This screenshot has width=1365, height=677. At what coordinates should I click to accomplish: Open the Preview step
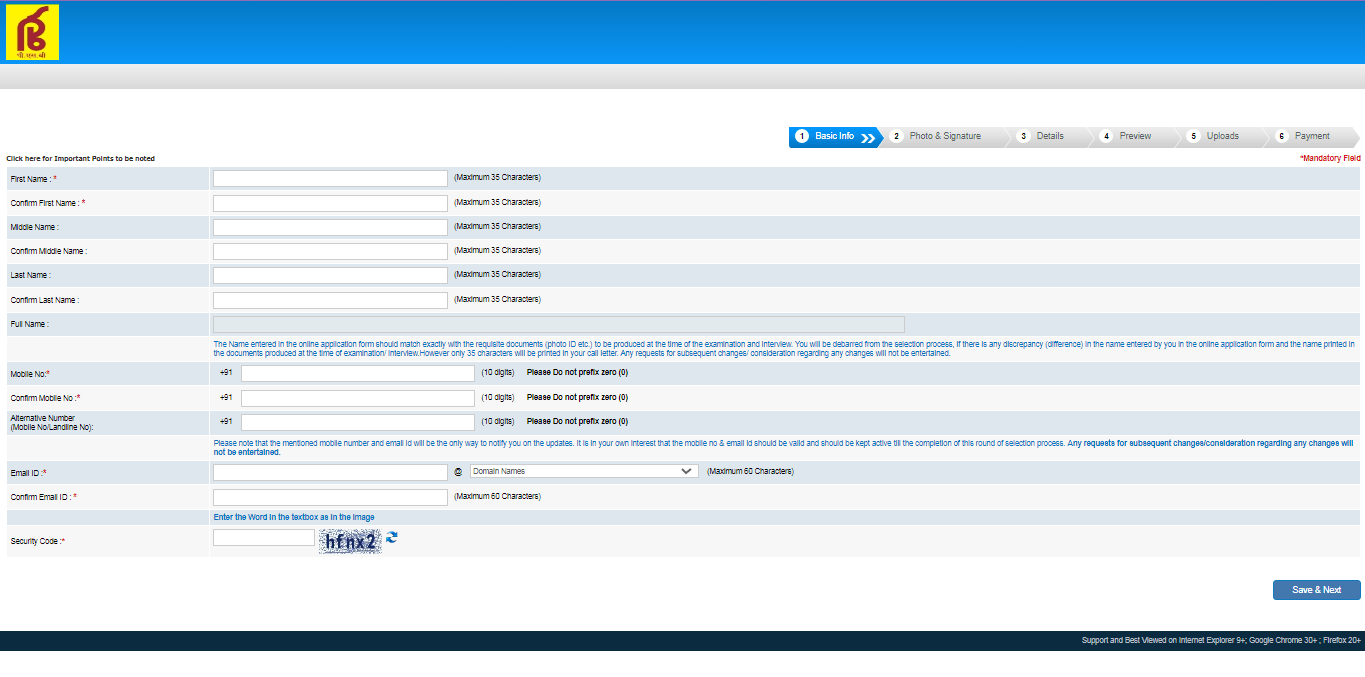[x=1134, y=137]
